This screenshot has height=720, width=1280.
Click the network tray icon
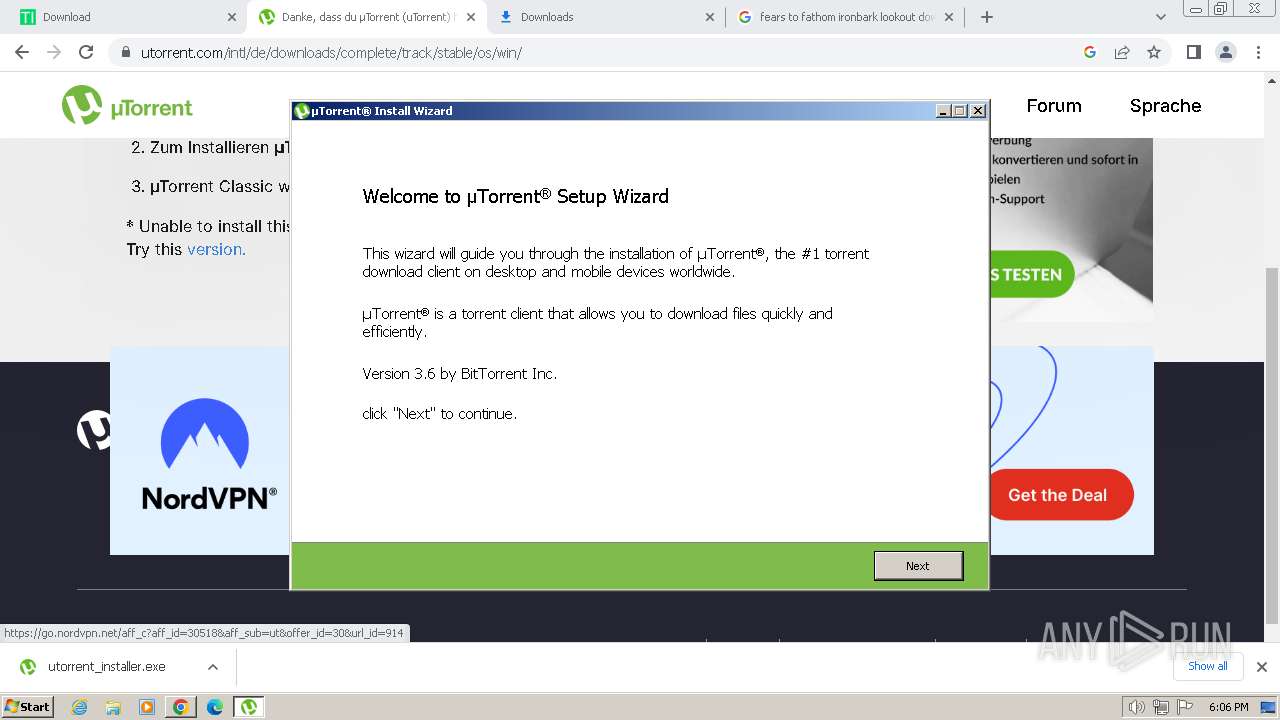[x=1161, y=707]
